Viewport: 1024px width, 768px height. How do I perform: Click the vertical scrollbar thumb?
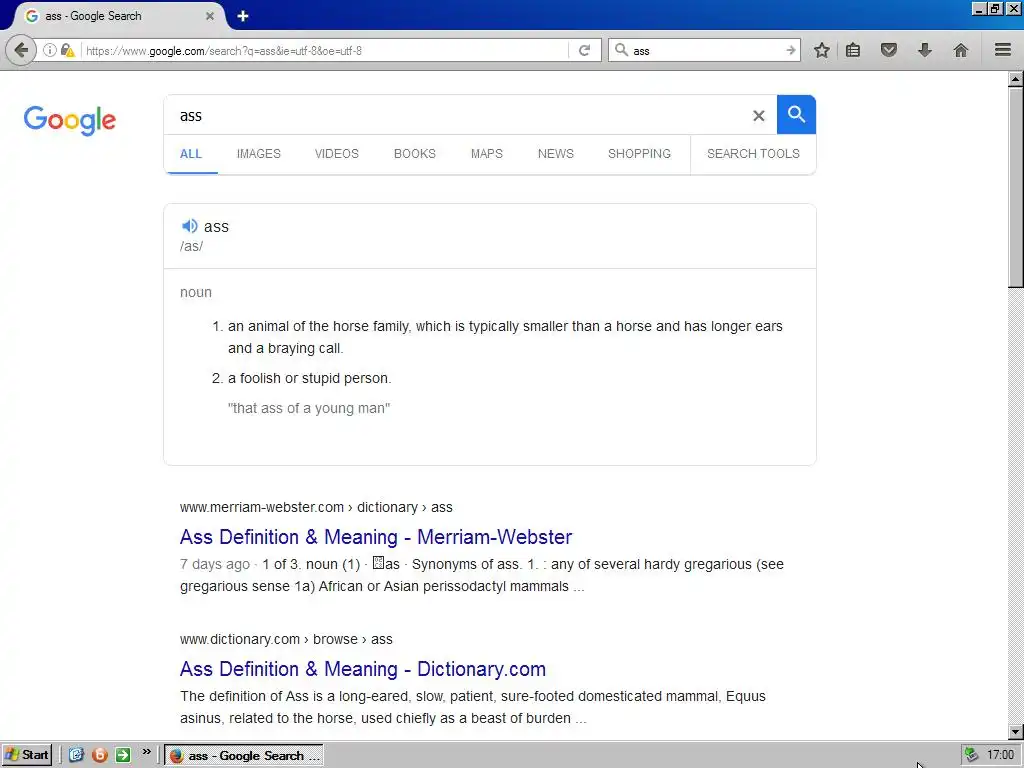click(x=1016, y=187)
